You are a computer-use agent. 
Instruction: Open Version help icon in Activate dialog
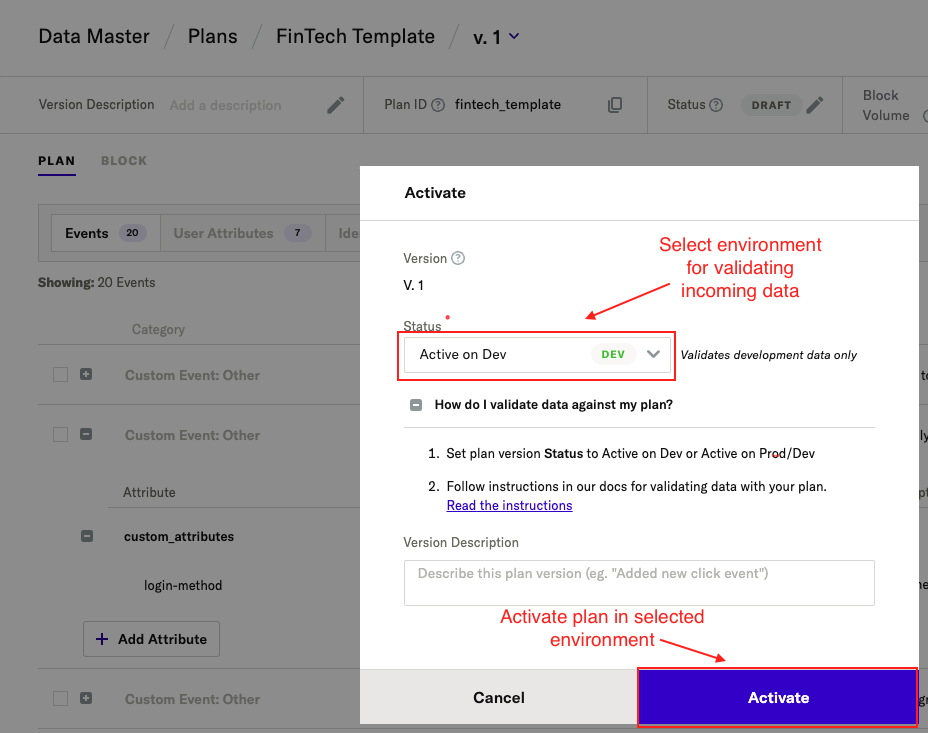pos(458,258)
